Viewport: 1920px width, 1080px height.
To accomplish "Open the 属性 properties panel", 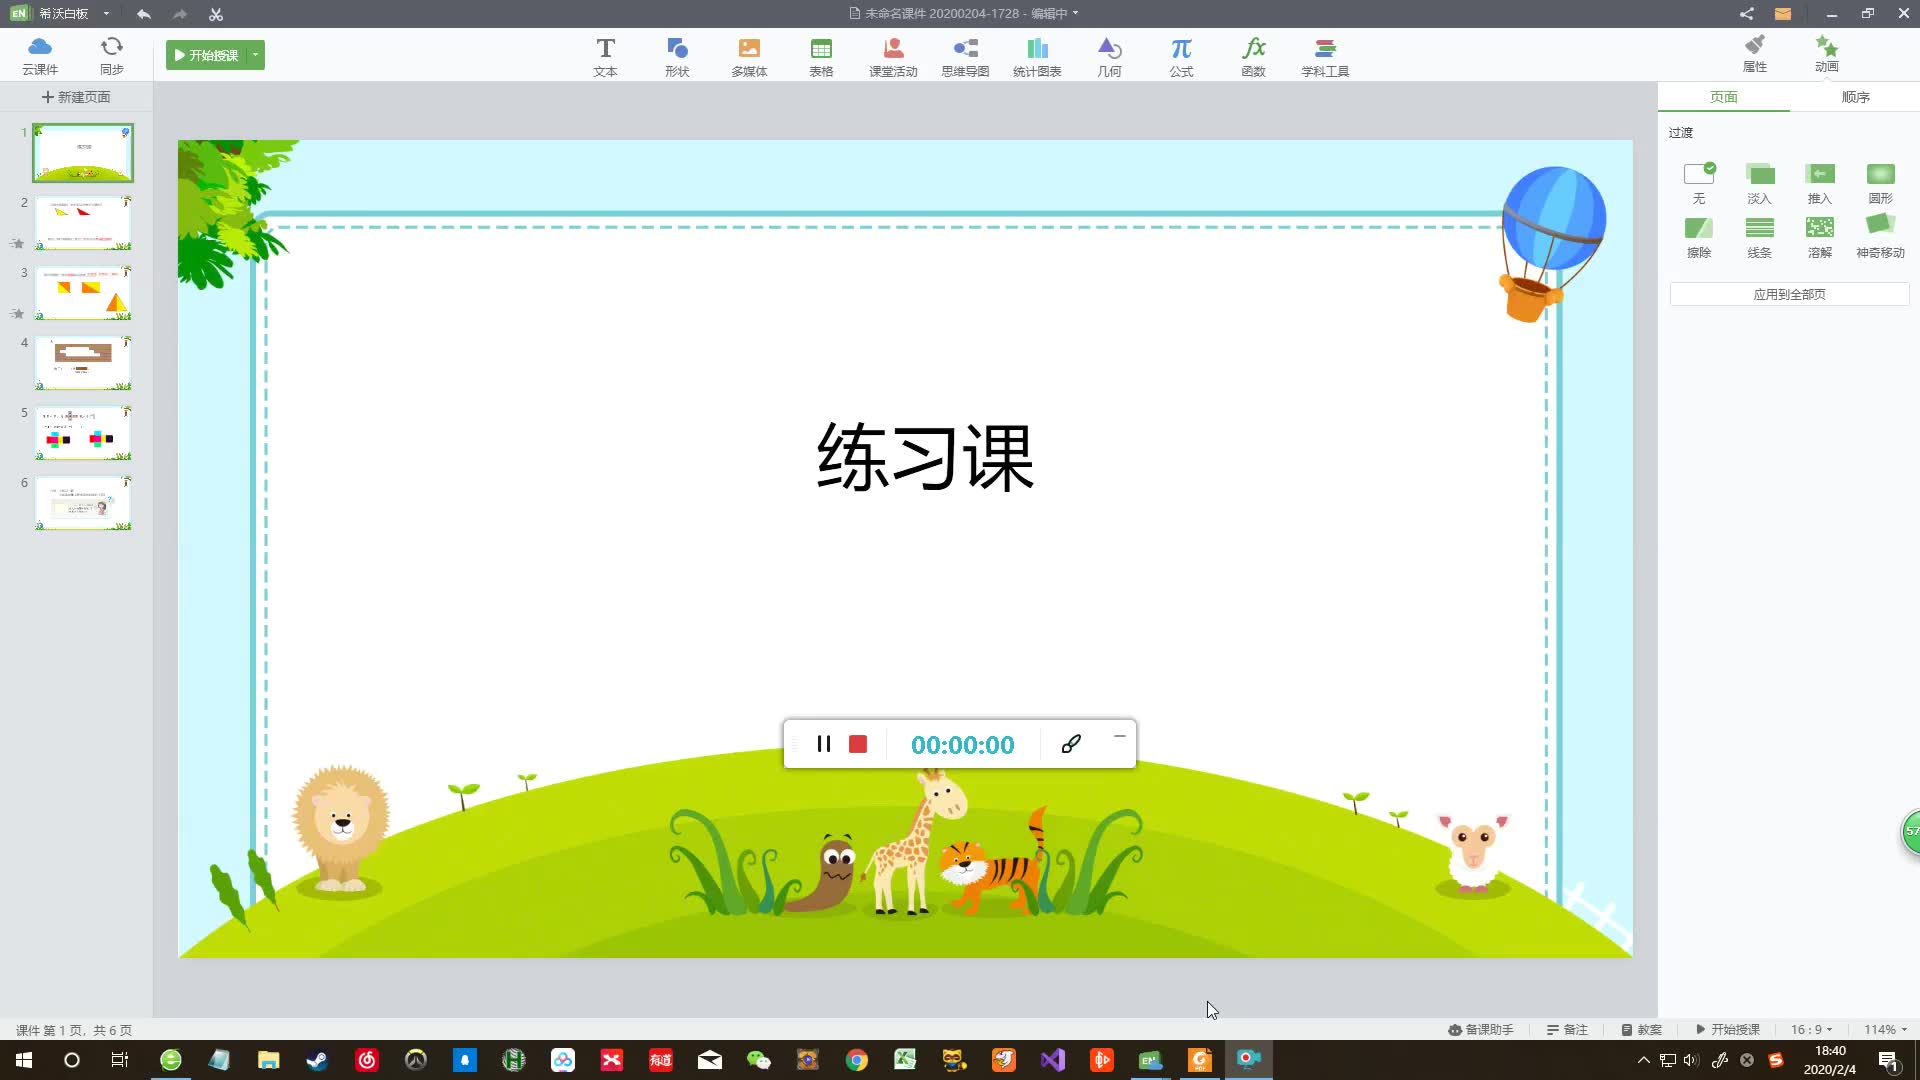I will coord(1755,54).
